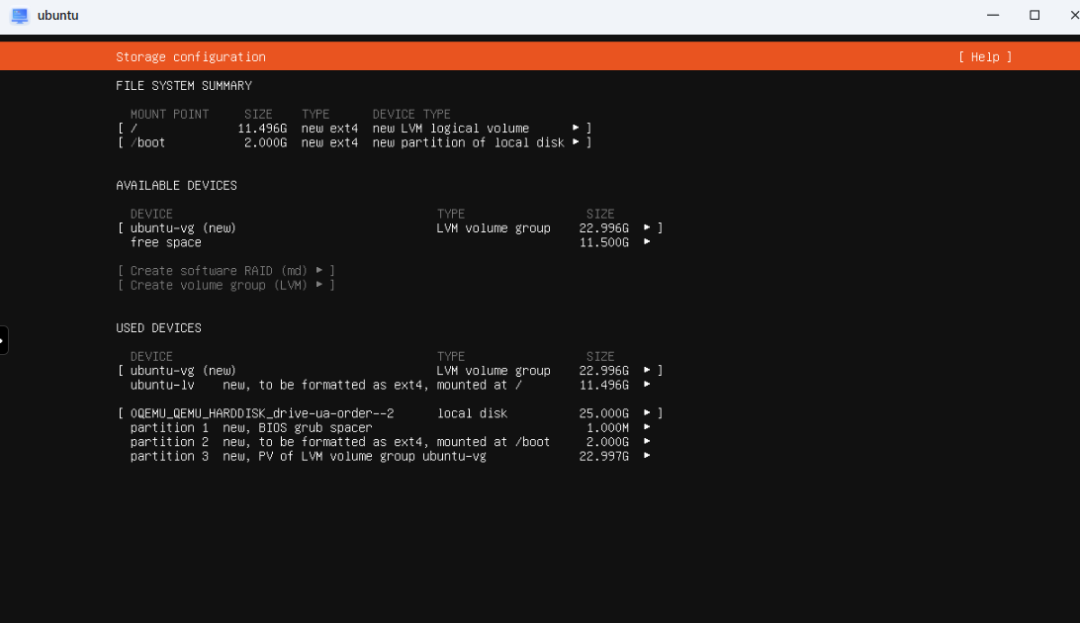Screen dimensions: 1080x623
Task: Expand arrow for /boot partition row
Action: pyautogui.click(x=576, y=142)
